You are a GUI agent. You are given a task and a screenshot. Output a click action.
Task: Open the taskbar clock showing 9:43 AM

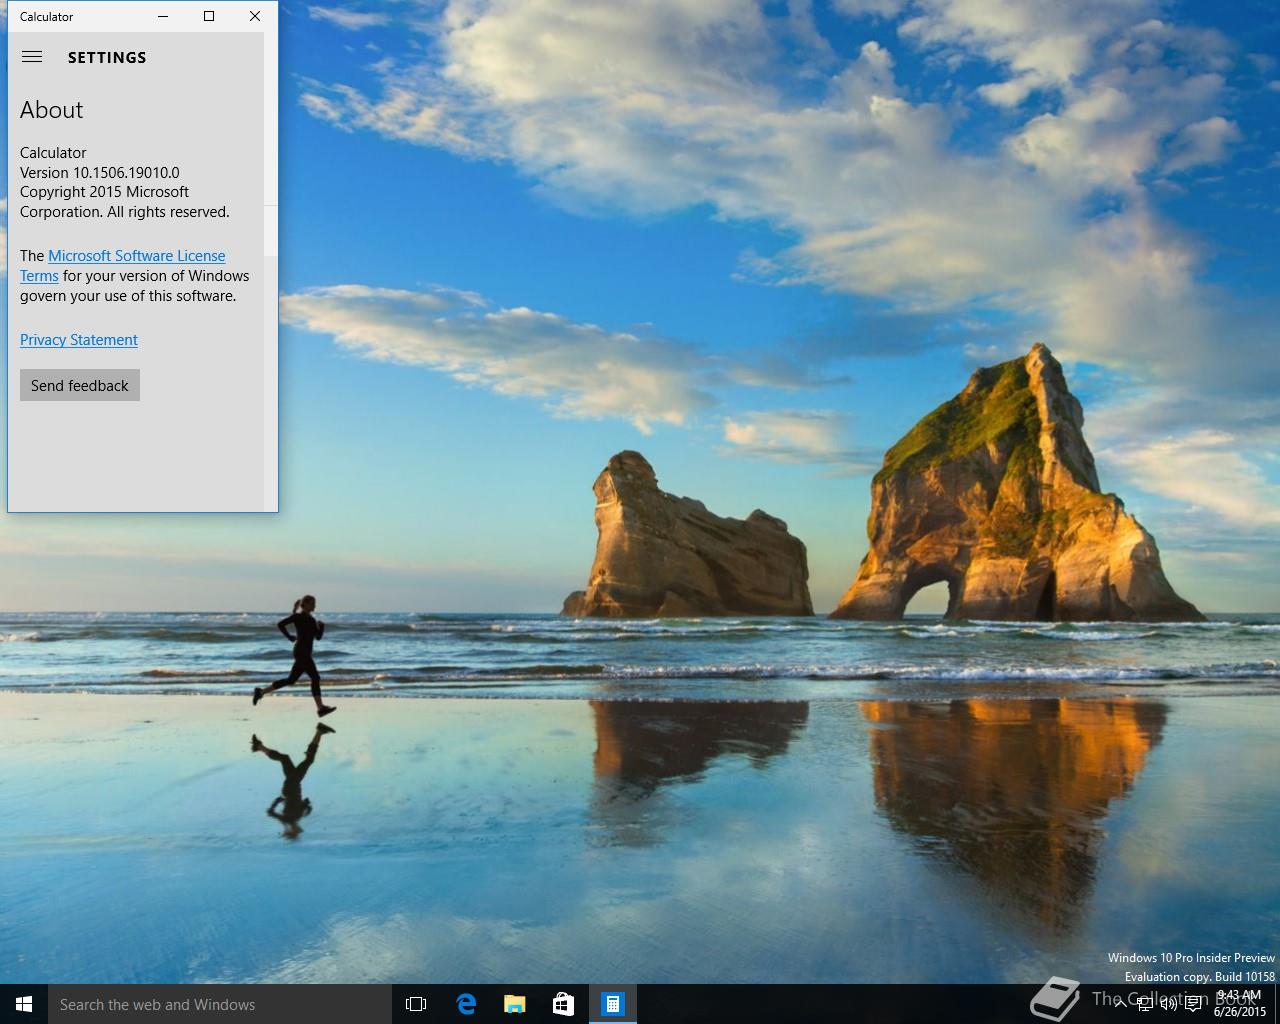click(1240, 1004)
